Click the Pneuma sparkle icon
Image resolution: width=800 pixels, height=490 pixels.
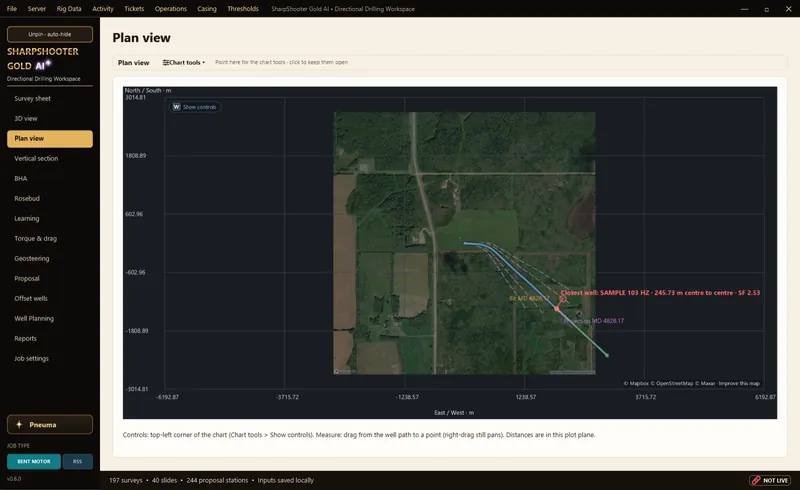(x=19, y=424)
